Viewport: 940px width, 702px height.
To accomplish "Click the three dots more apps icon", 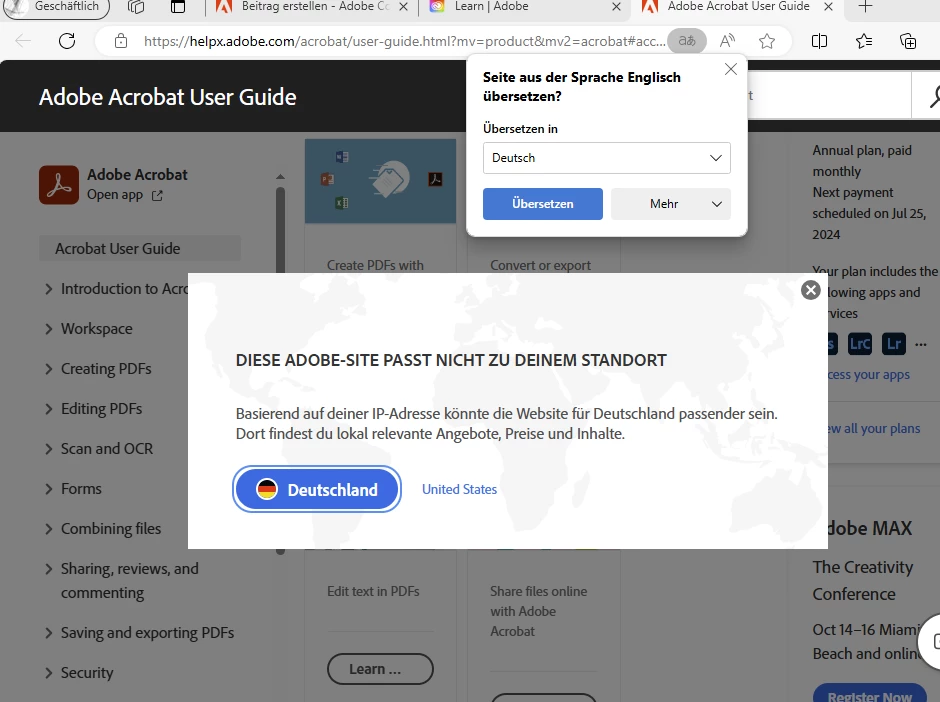I will (921, 345).
